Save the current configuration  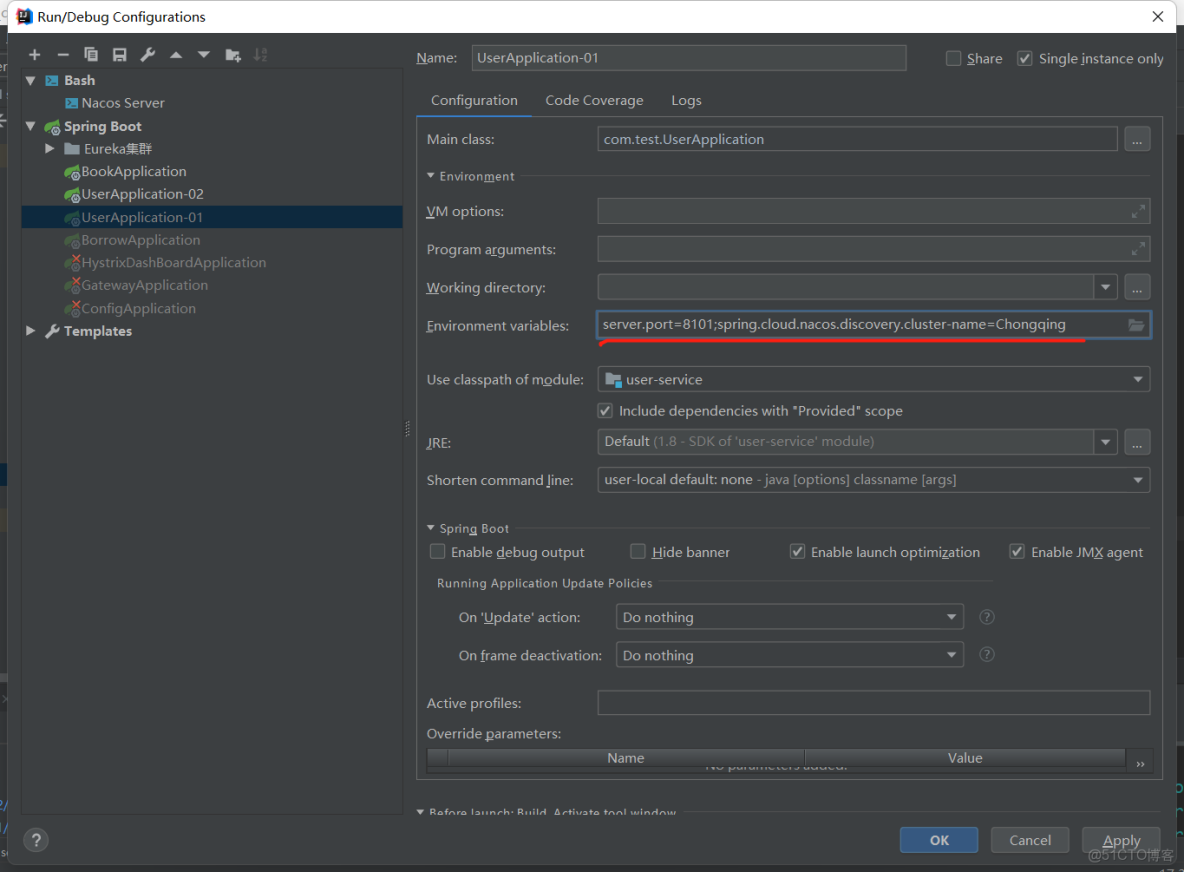(119, 55)
